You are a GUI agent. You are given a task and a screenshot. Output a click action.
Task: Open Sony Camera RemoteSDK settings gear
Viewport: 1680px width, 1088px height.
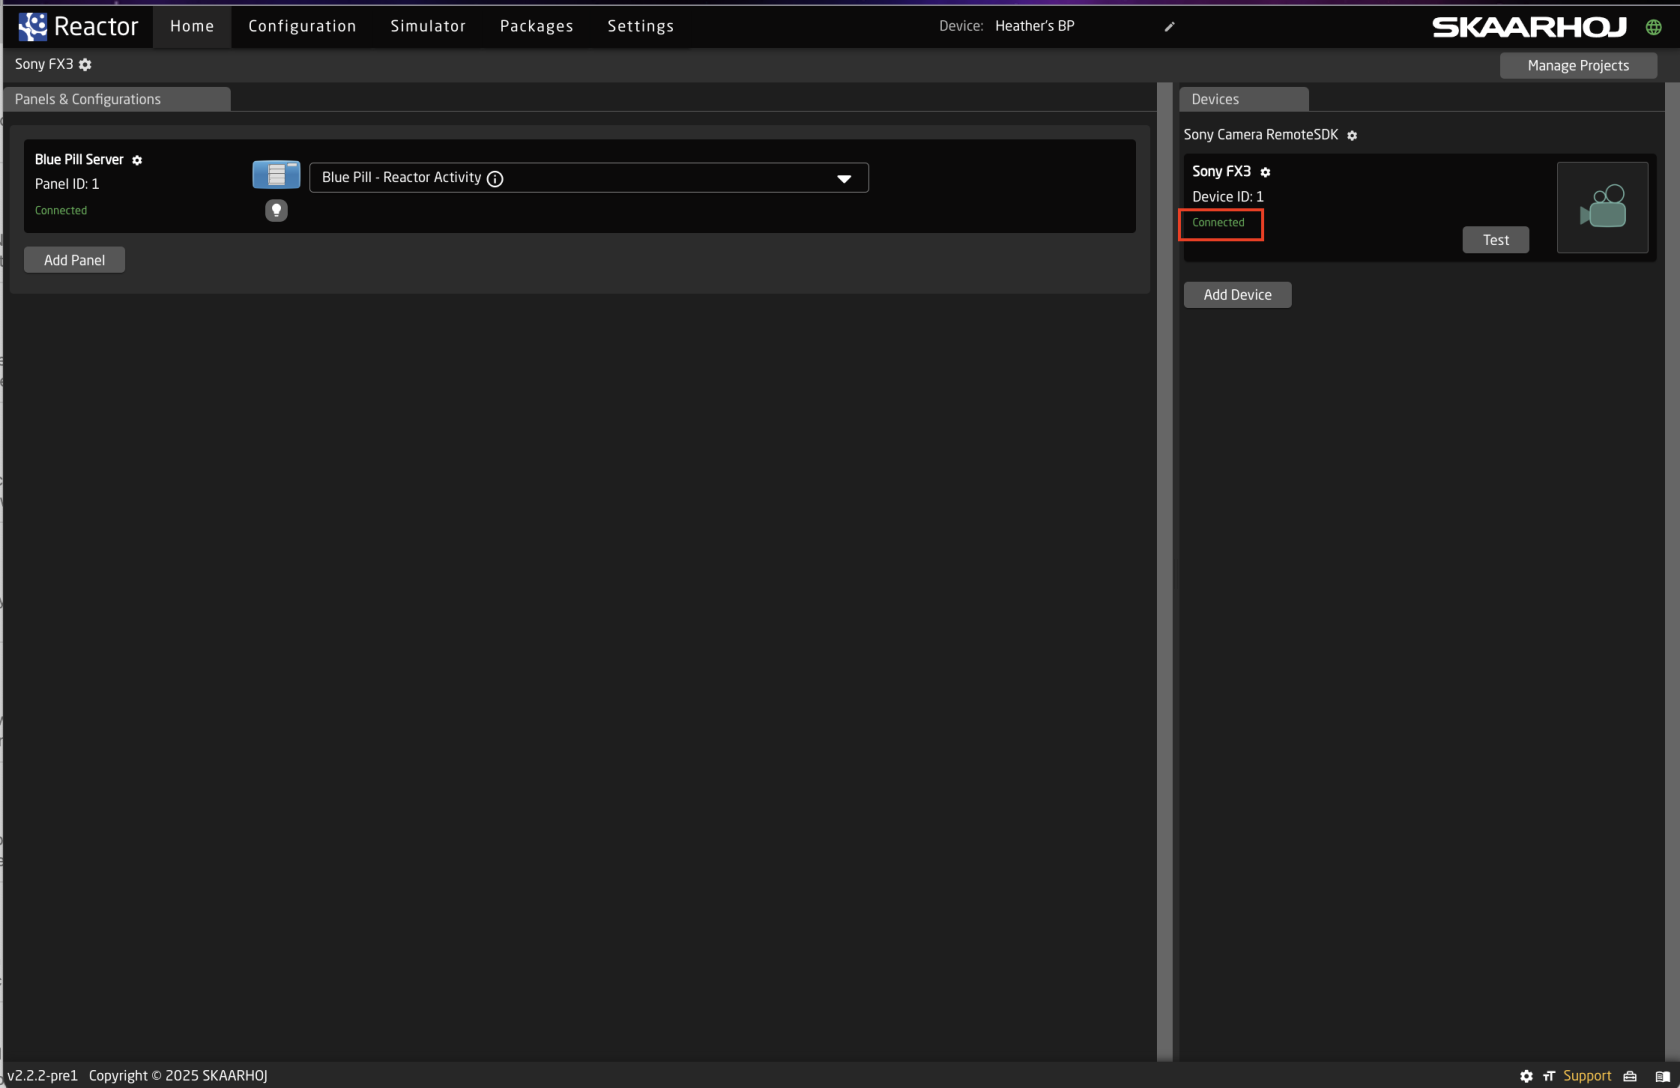tap(1352, 135)
